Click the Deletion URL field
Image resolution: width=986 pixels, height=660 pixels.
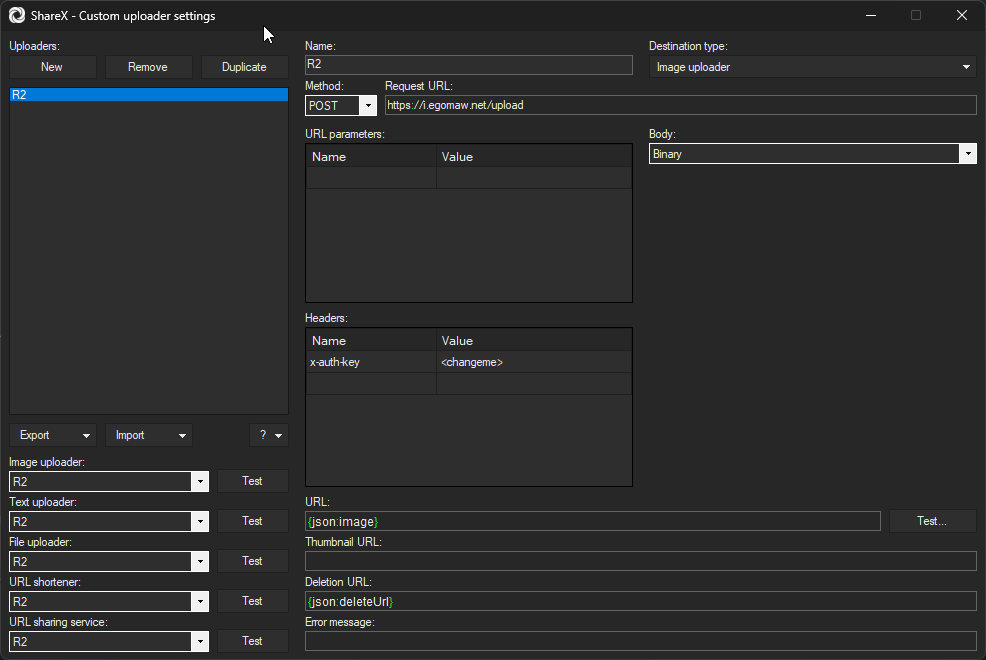pos(641,602)
